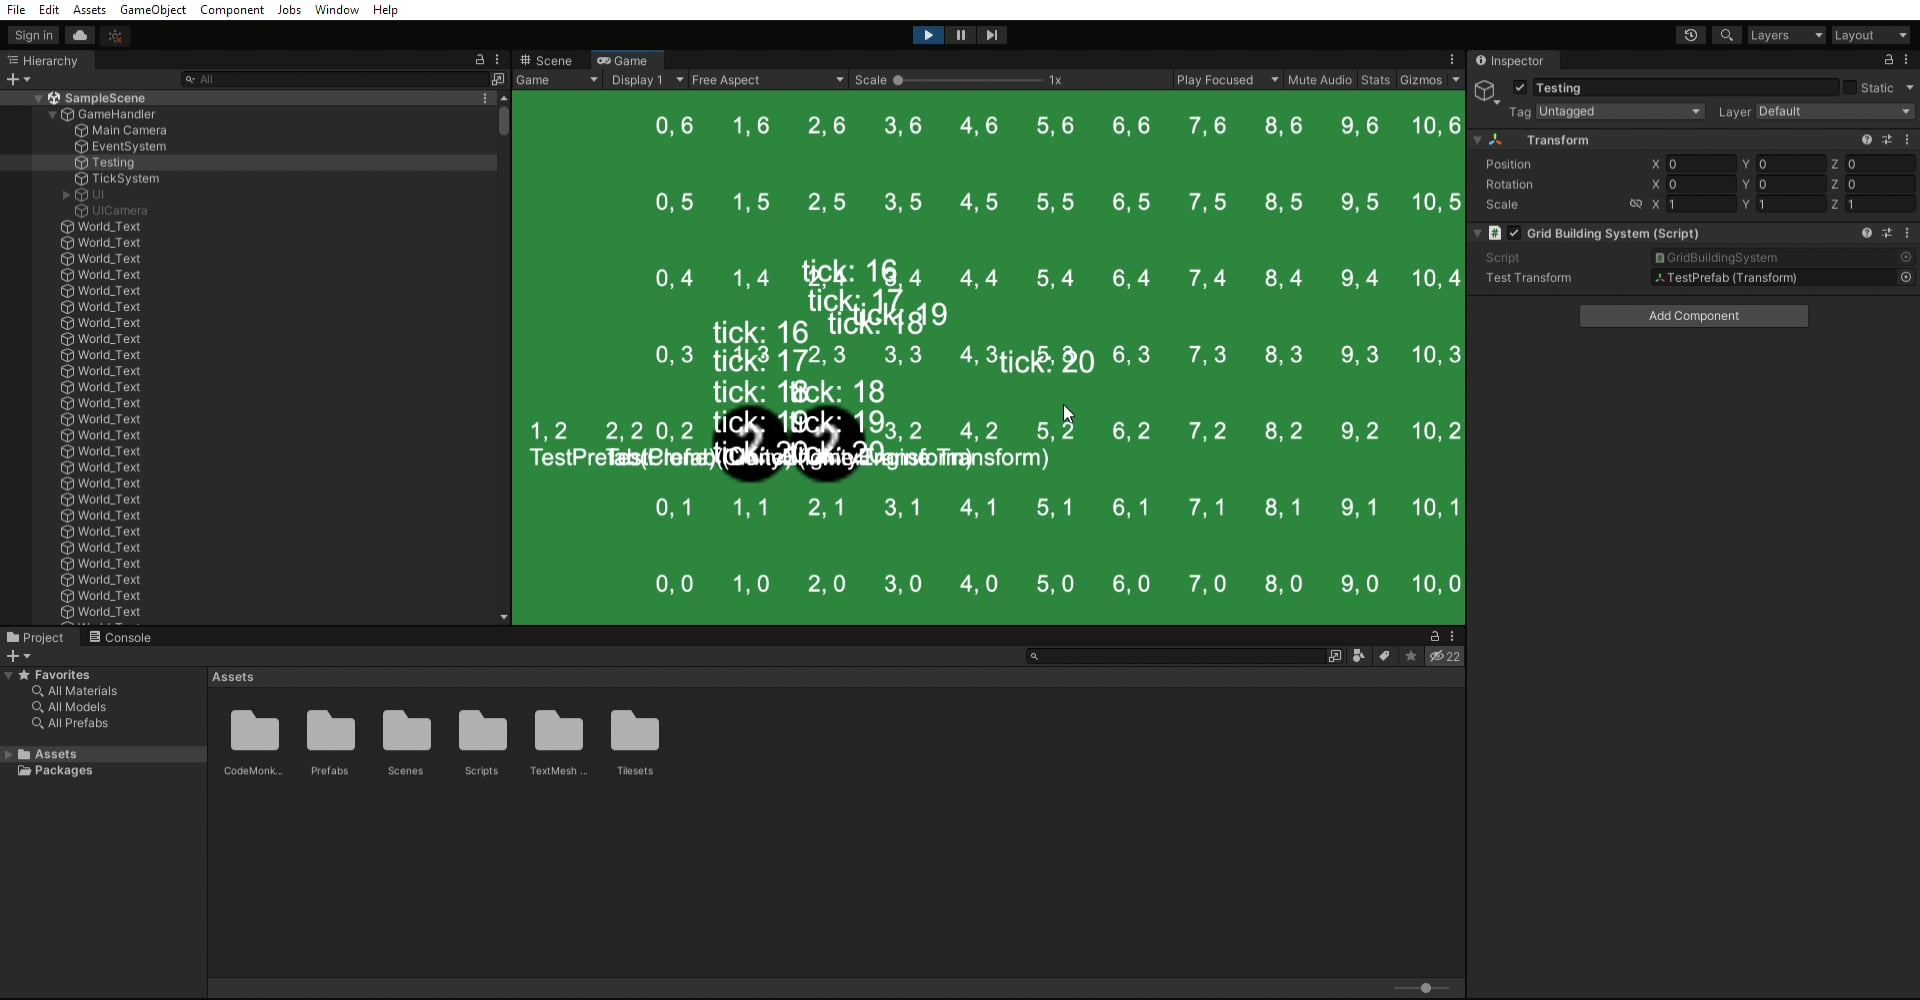This screenshot has height=1000, width=1920.
Task: Click the Sign in button
Action: tap(32, 35)
